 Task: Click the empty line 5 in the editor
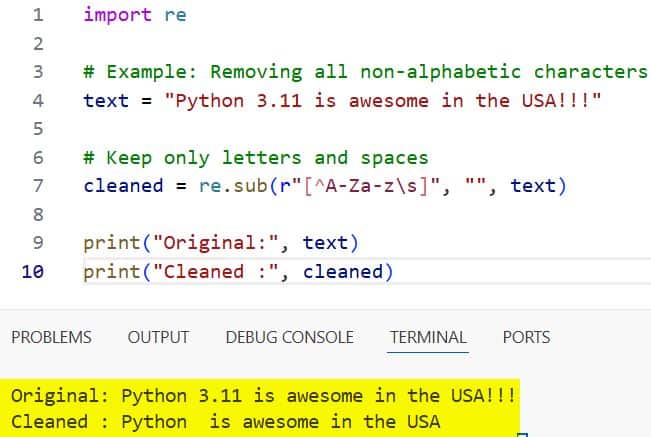[x=300, y=129]
